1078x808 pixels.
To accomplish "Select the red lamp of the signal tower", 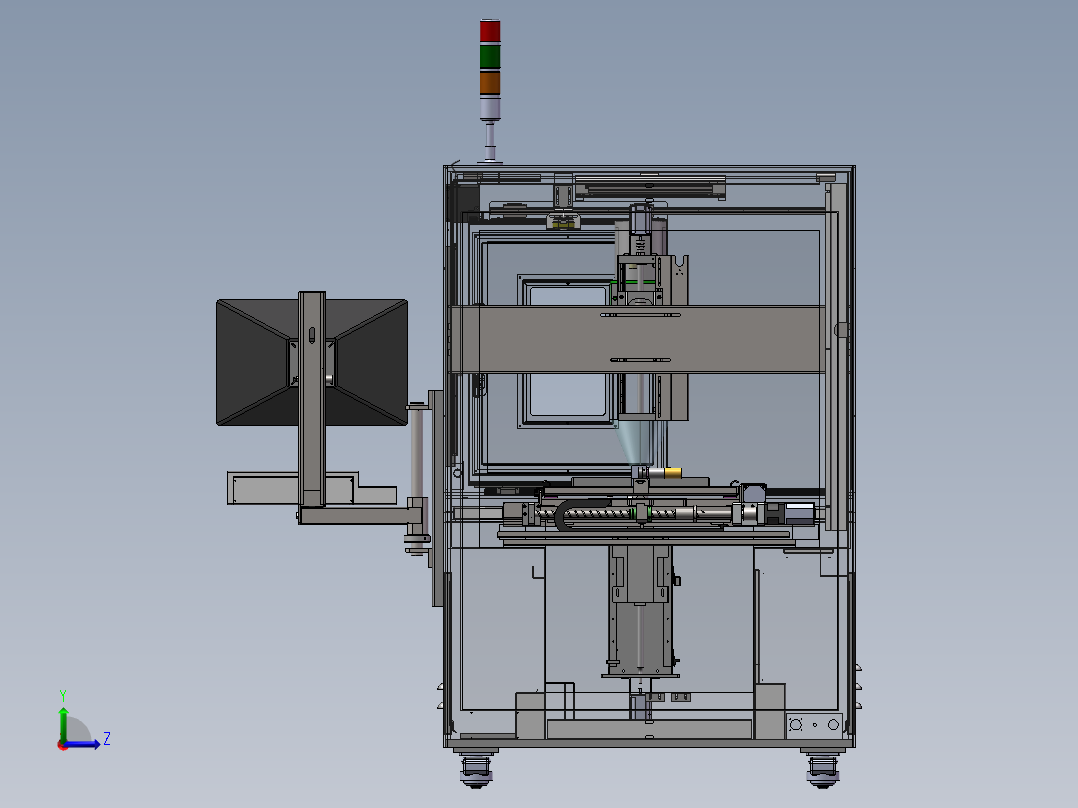I will coord(490,31).
